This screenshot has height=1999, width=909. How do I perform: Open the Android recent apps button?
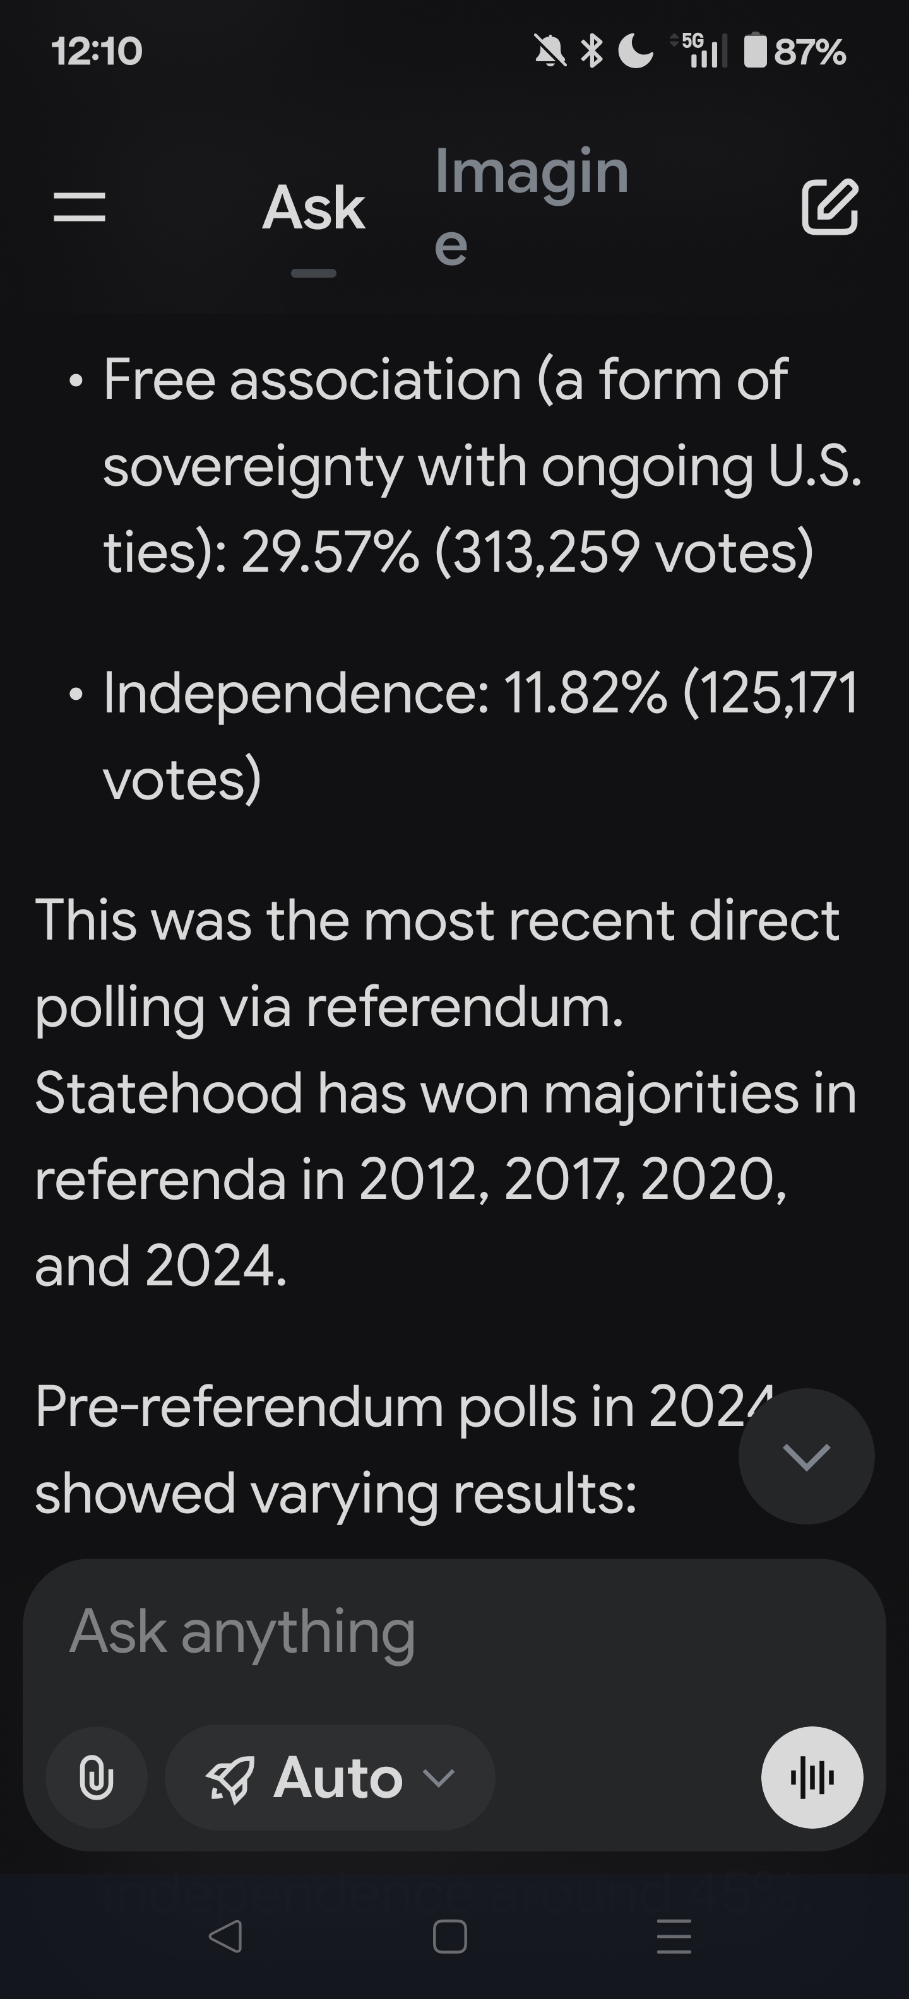[x=673, y=1936]
